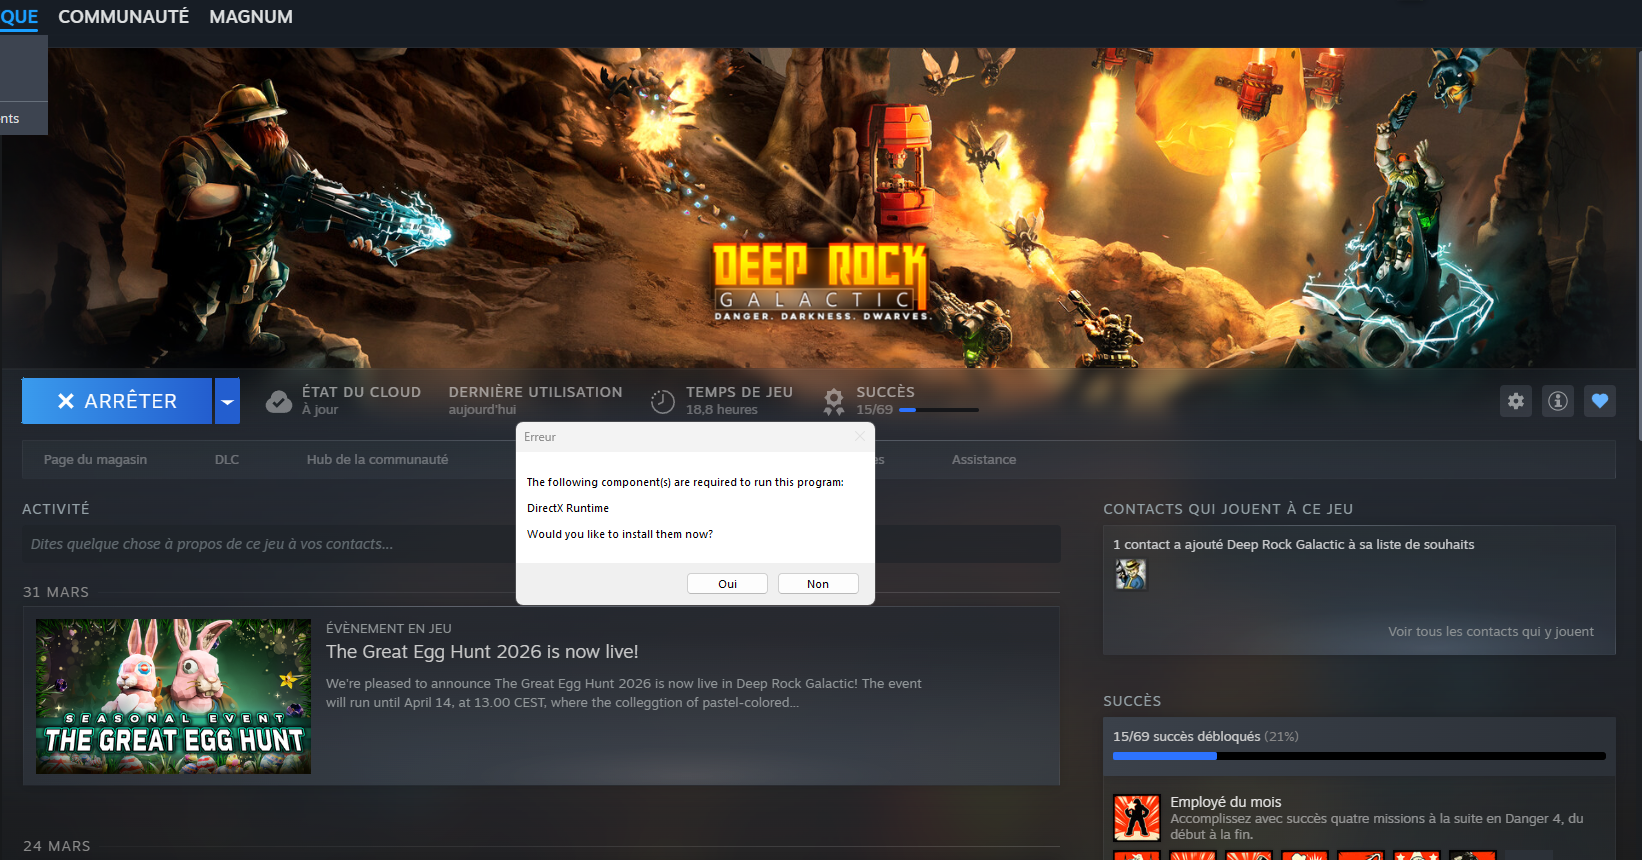Click "Voir tous les contacts qui y jouent"
Viewport: 1642px width, 860px height.
click(x=1491, y=632)
